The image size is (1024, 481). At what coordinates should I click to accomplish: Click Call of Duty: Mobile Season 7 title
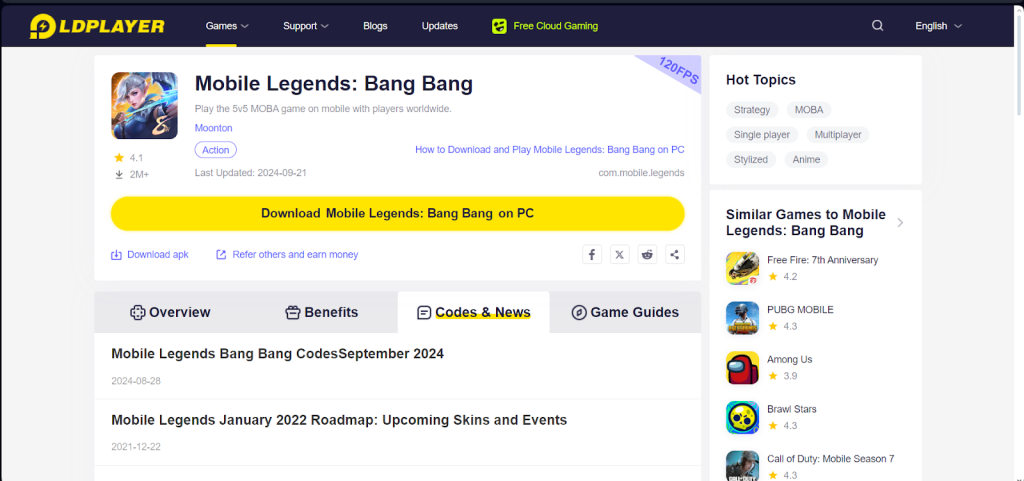pos(831,459)
